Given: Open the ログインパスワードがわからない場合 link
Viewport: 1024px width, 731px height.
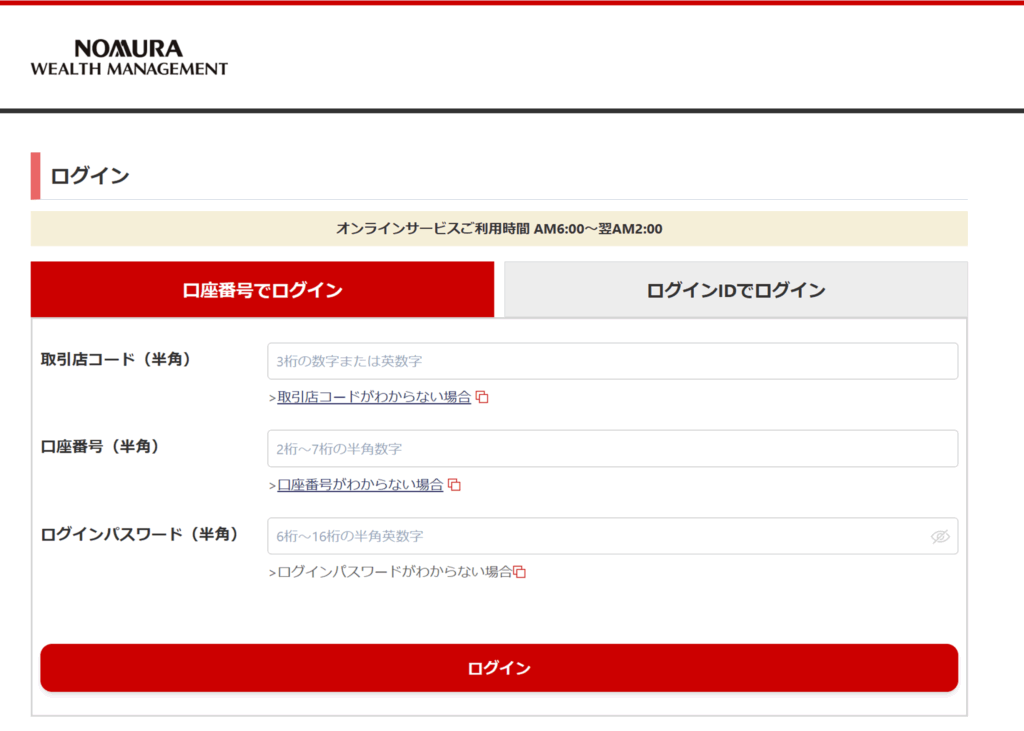Looking at the screenshot, I should pos(394,572).
